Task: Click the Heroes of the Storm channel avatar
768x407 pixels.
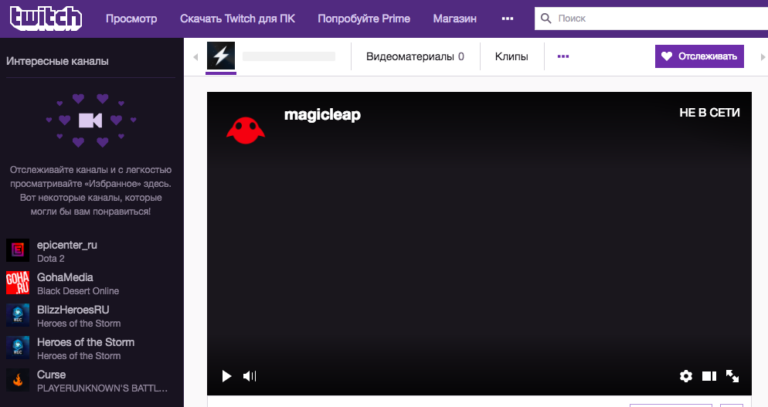Action: (x=18, y=347)
